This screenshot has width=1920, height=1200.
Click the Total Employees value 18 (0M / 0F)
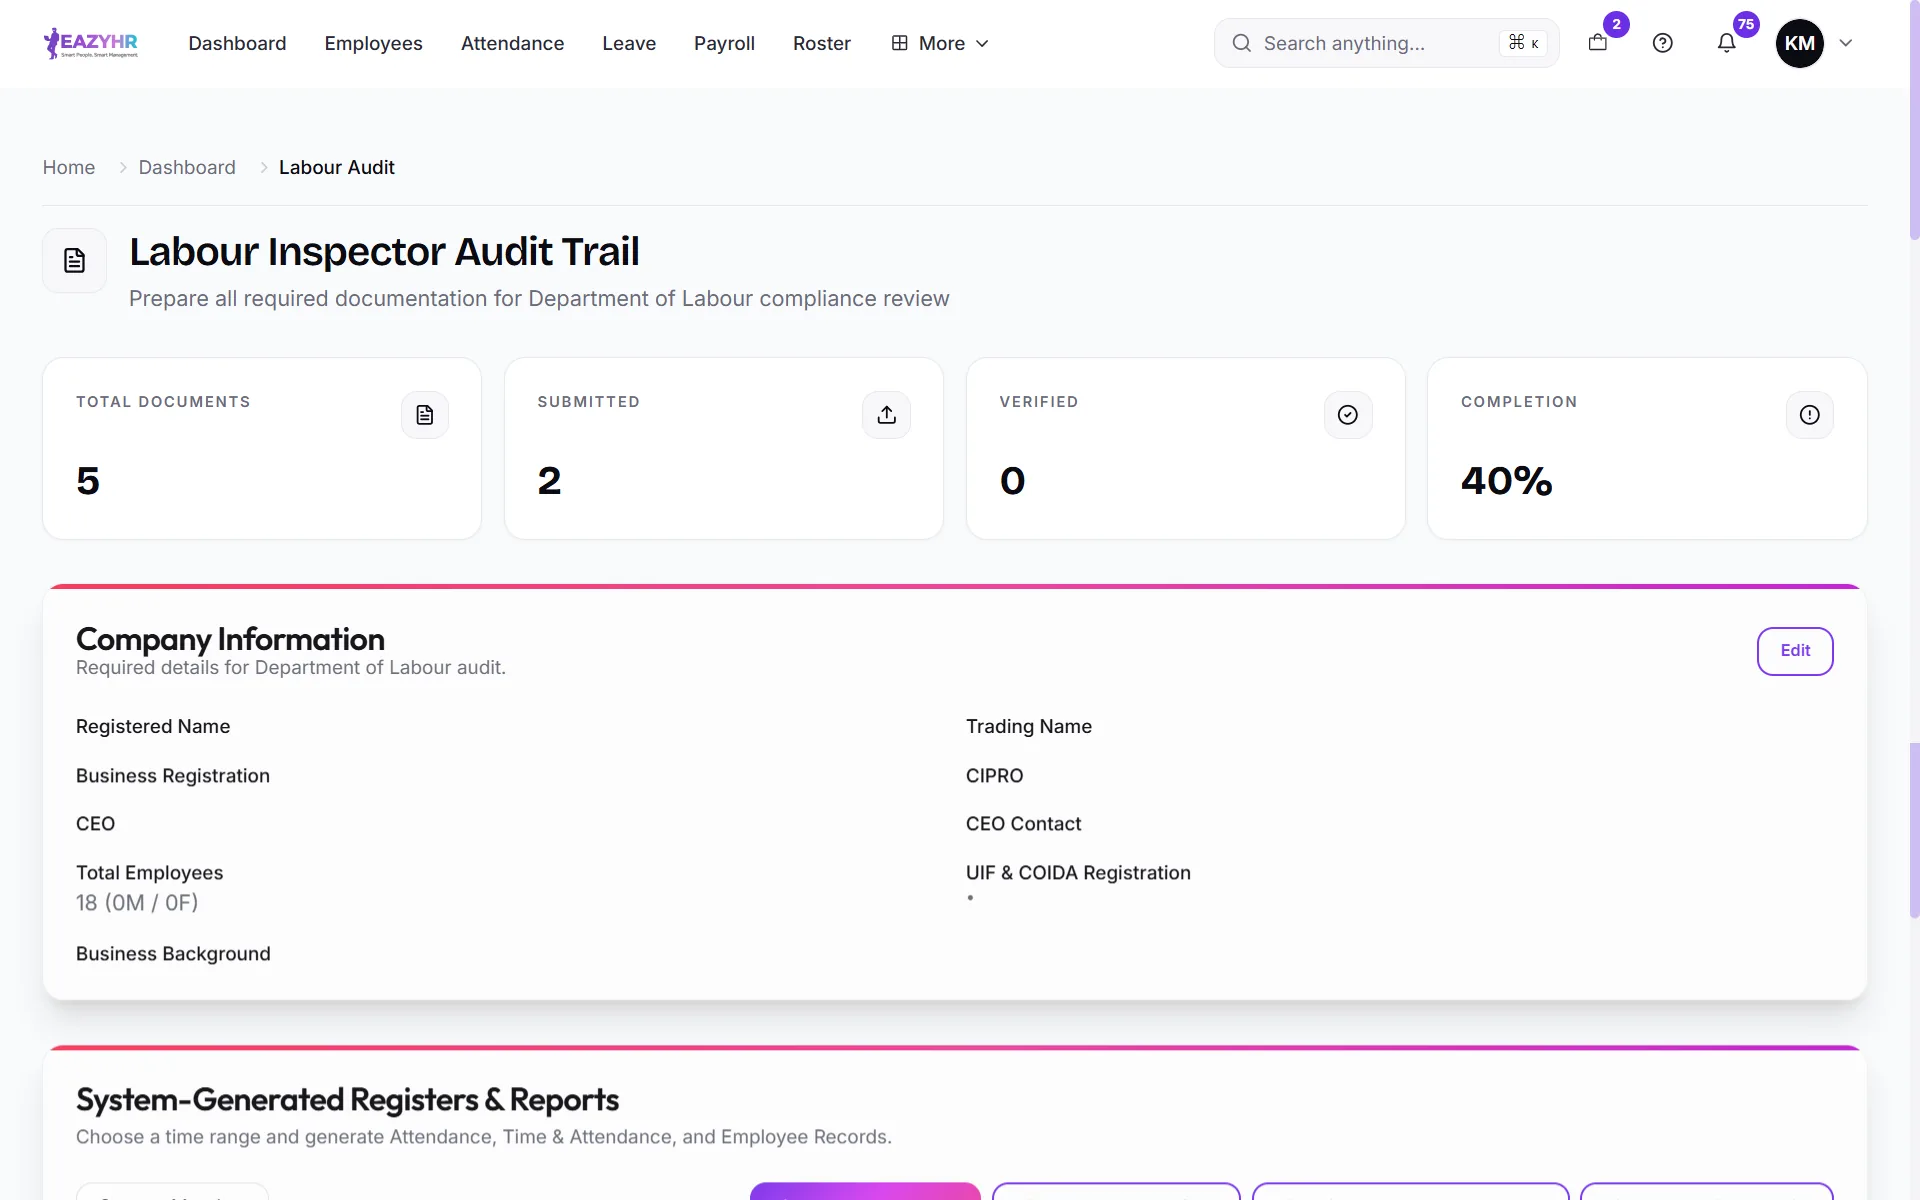(137, 903)
